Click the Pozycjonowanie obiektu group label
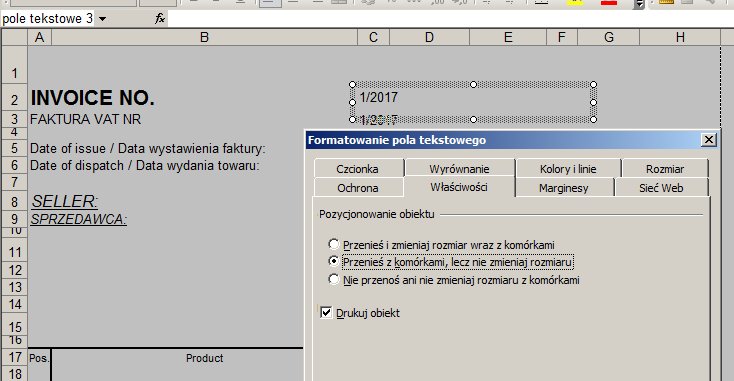 [377, 214]
